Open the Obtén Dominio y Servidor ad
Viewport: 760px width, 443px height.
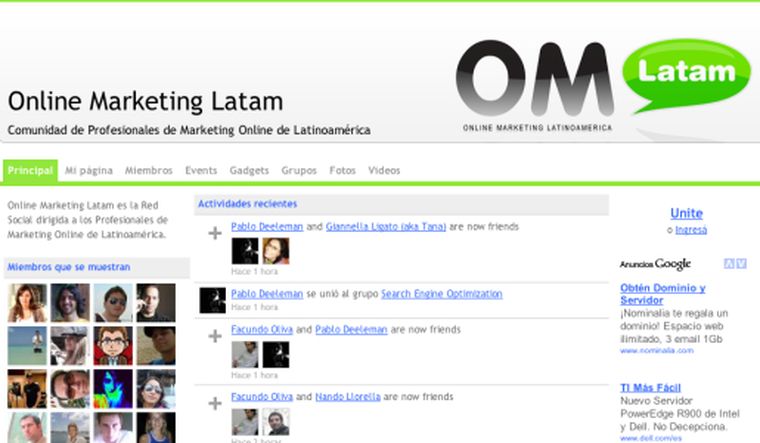tap(663, 294)
